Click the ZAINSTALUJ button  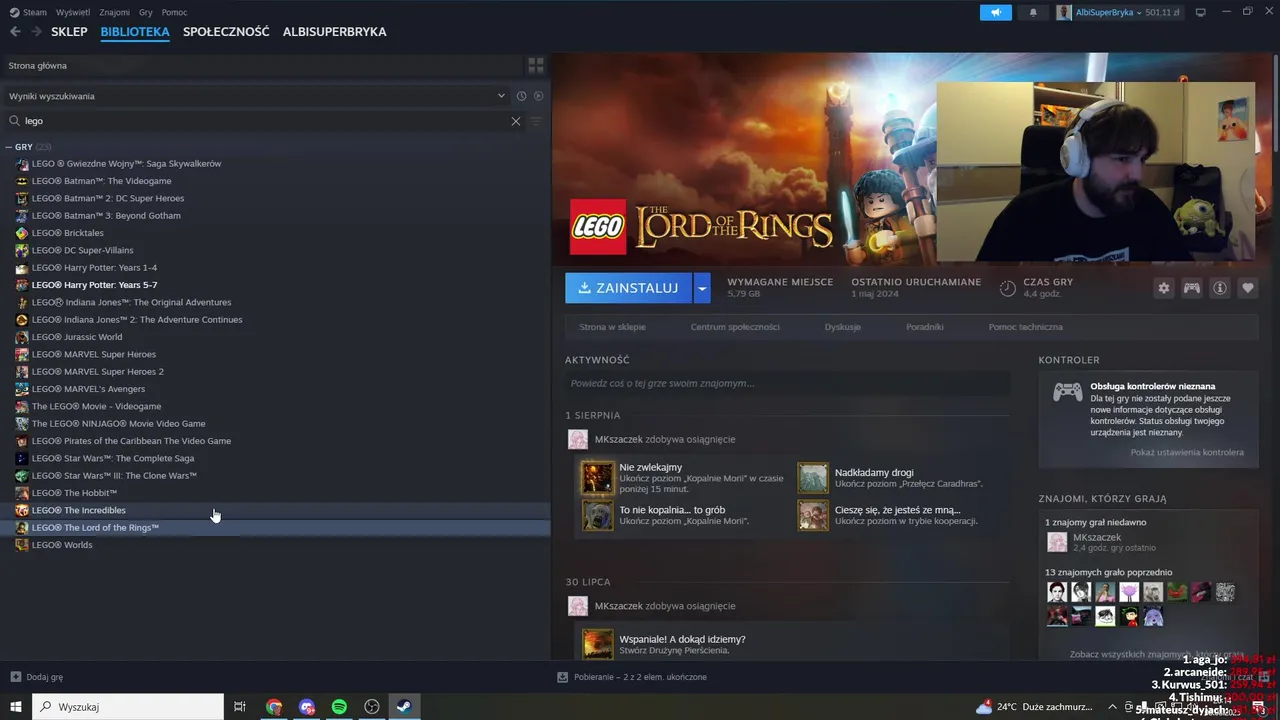coord(629,288)
